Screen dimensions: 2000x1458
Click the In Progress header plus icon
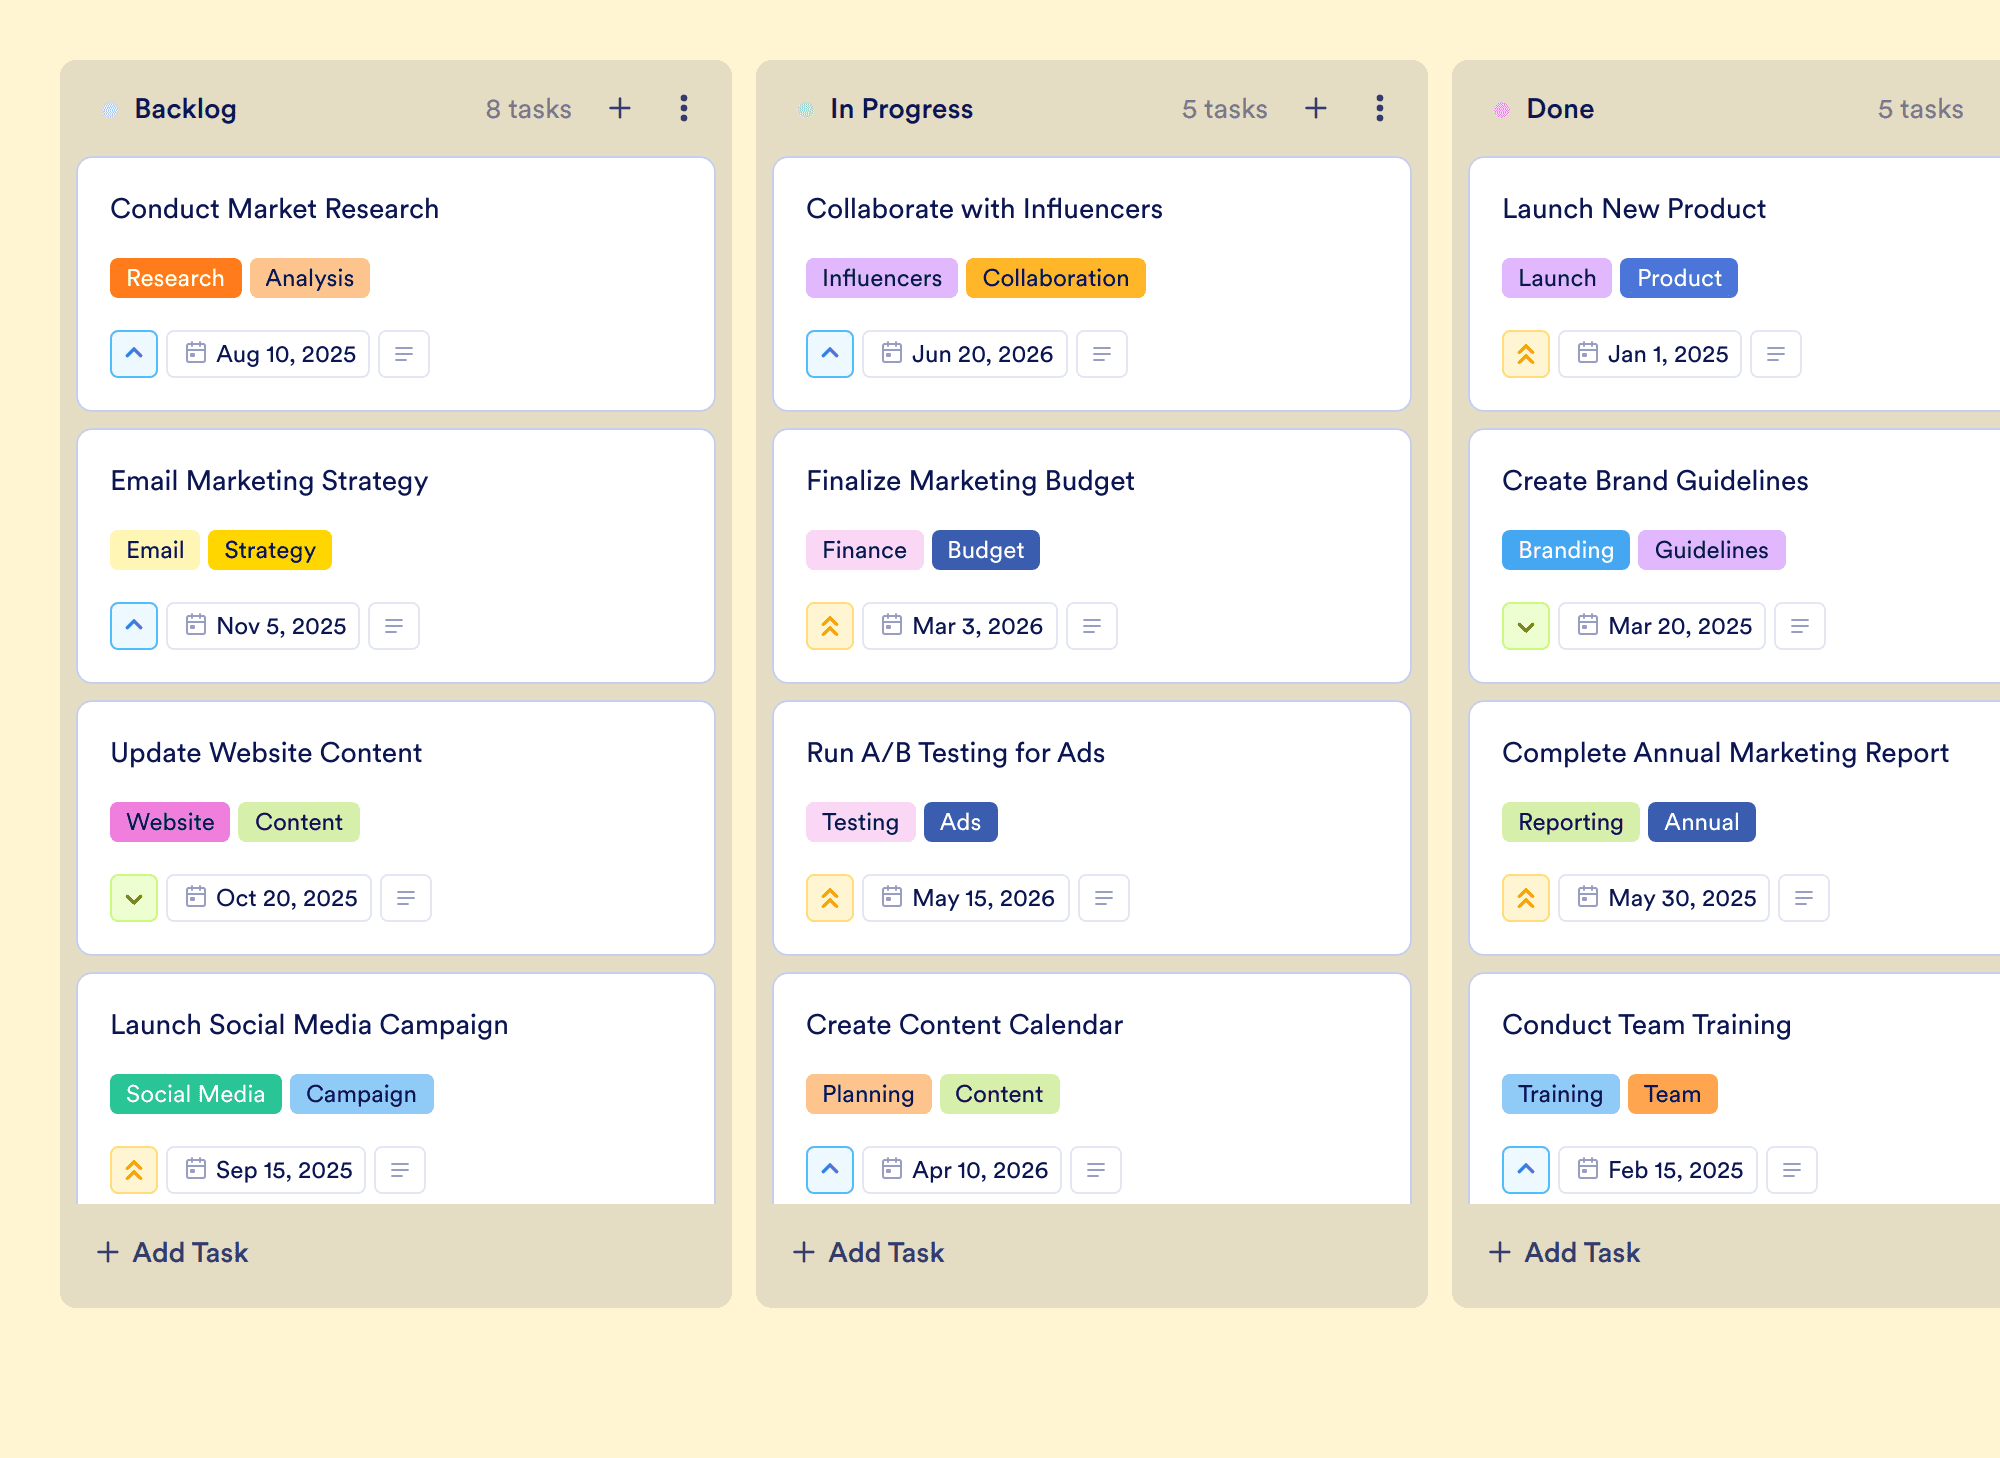[x=1316, y=108]
